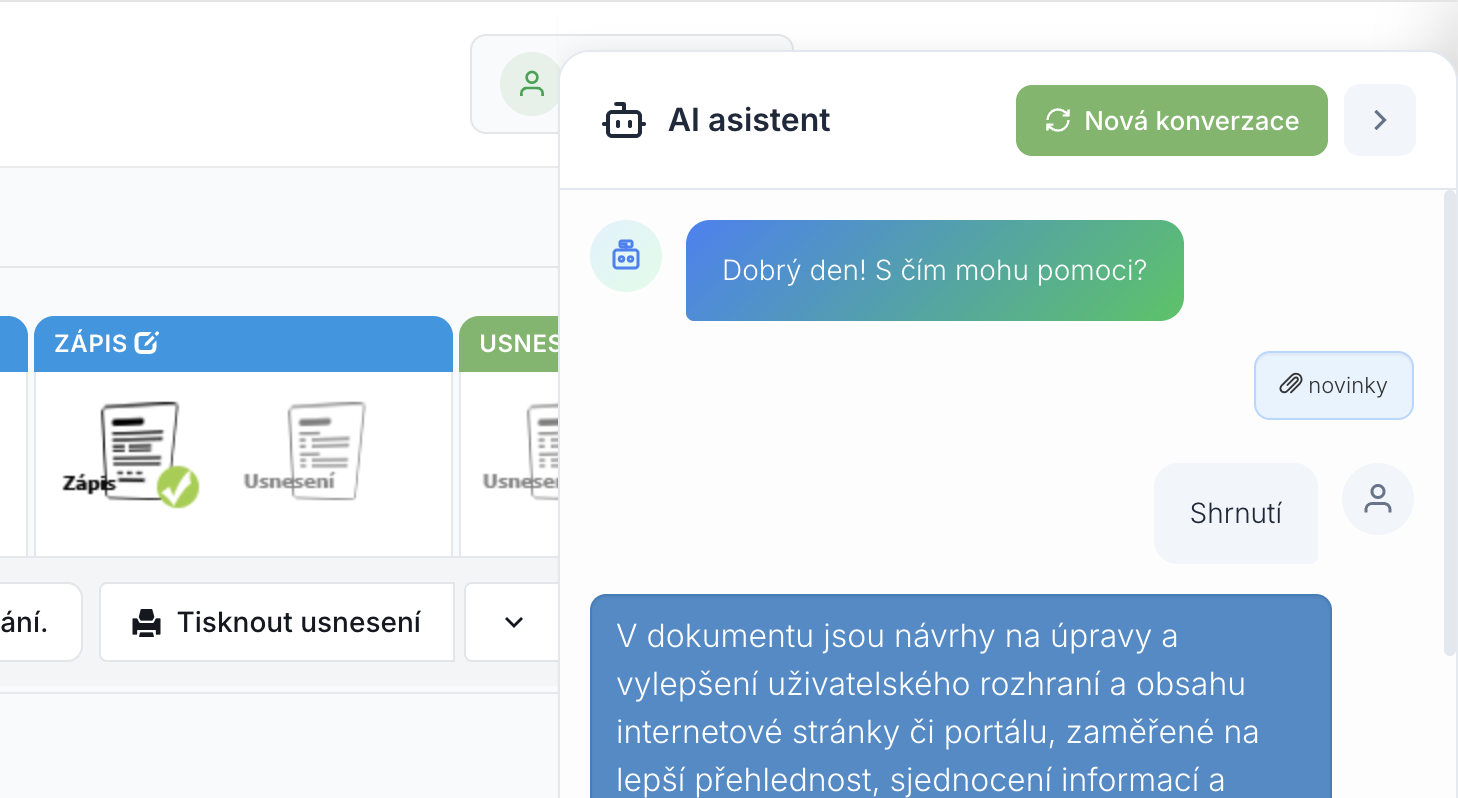Click the user avatar next to Shrnutí
The width and height of the screenshot is (1458, 798).
coord(1378,499)
